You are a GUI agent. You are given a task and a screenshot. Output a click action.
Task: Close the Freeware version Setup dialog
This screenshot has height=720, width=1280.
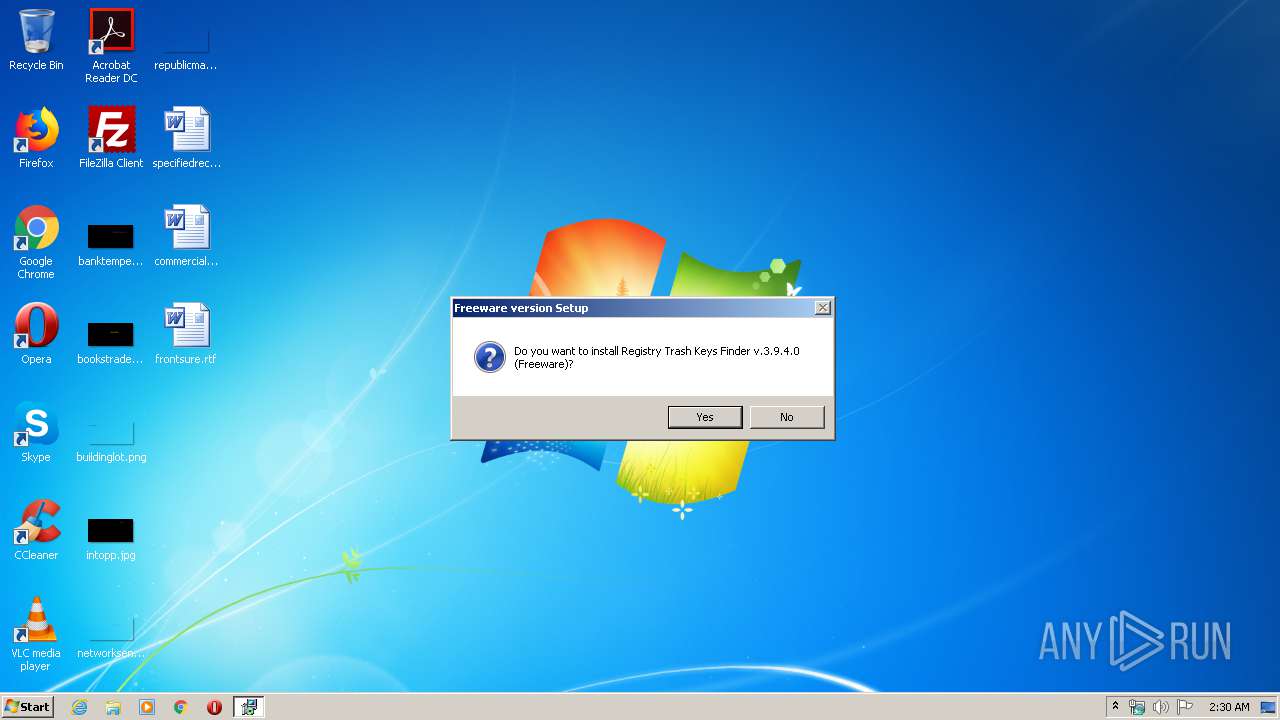click(822, 308)
